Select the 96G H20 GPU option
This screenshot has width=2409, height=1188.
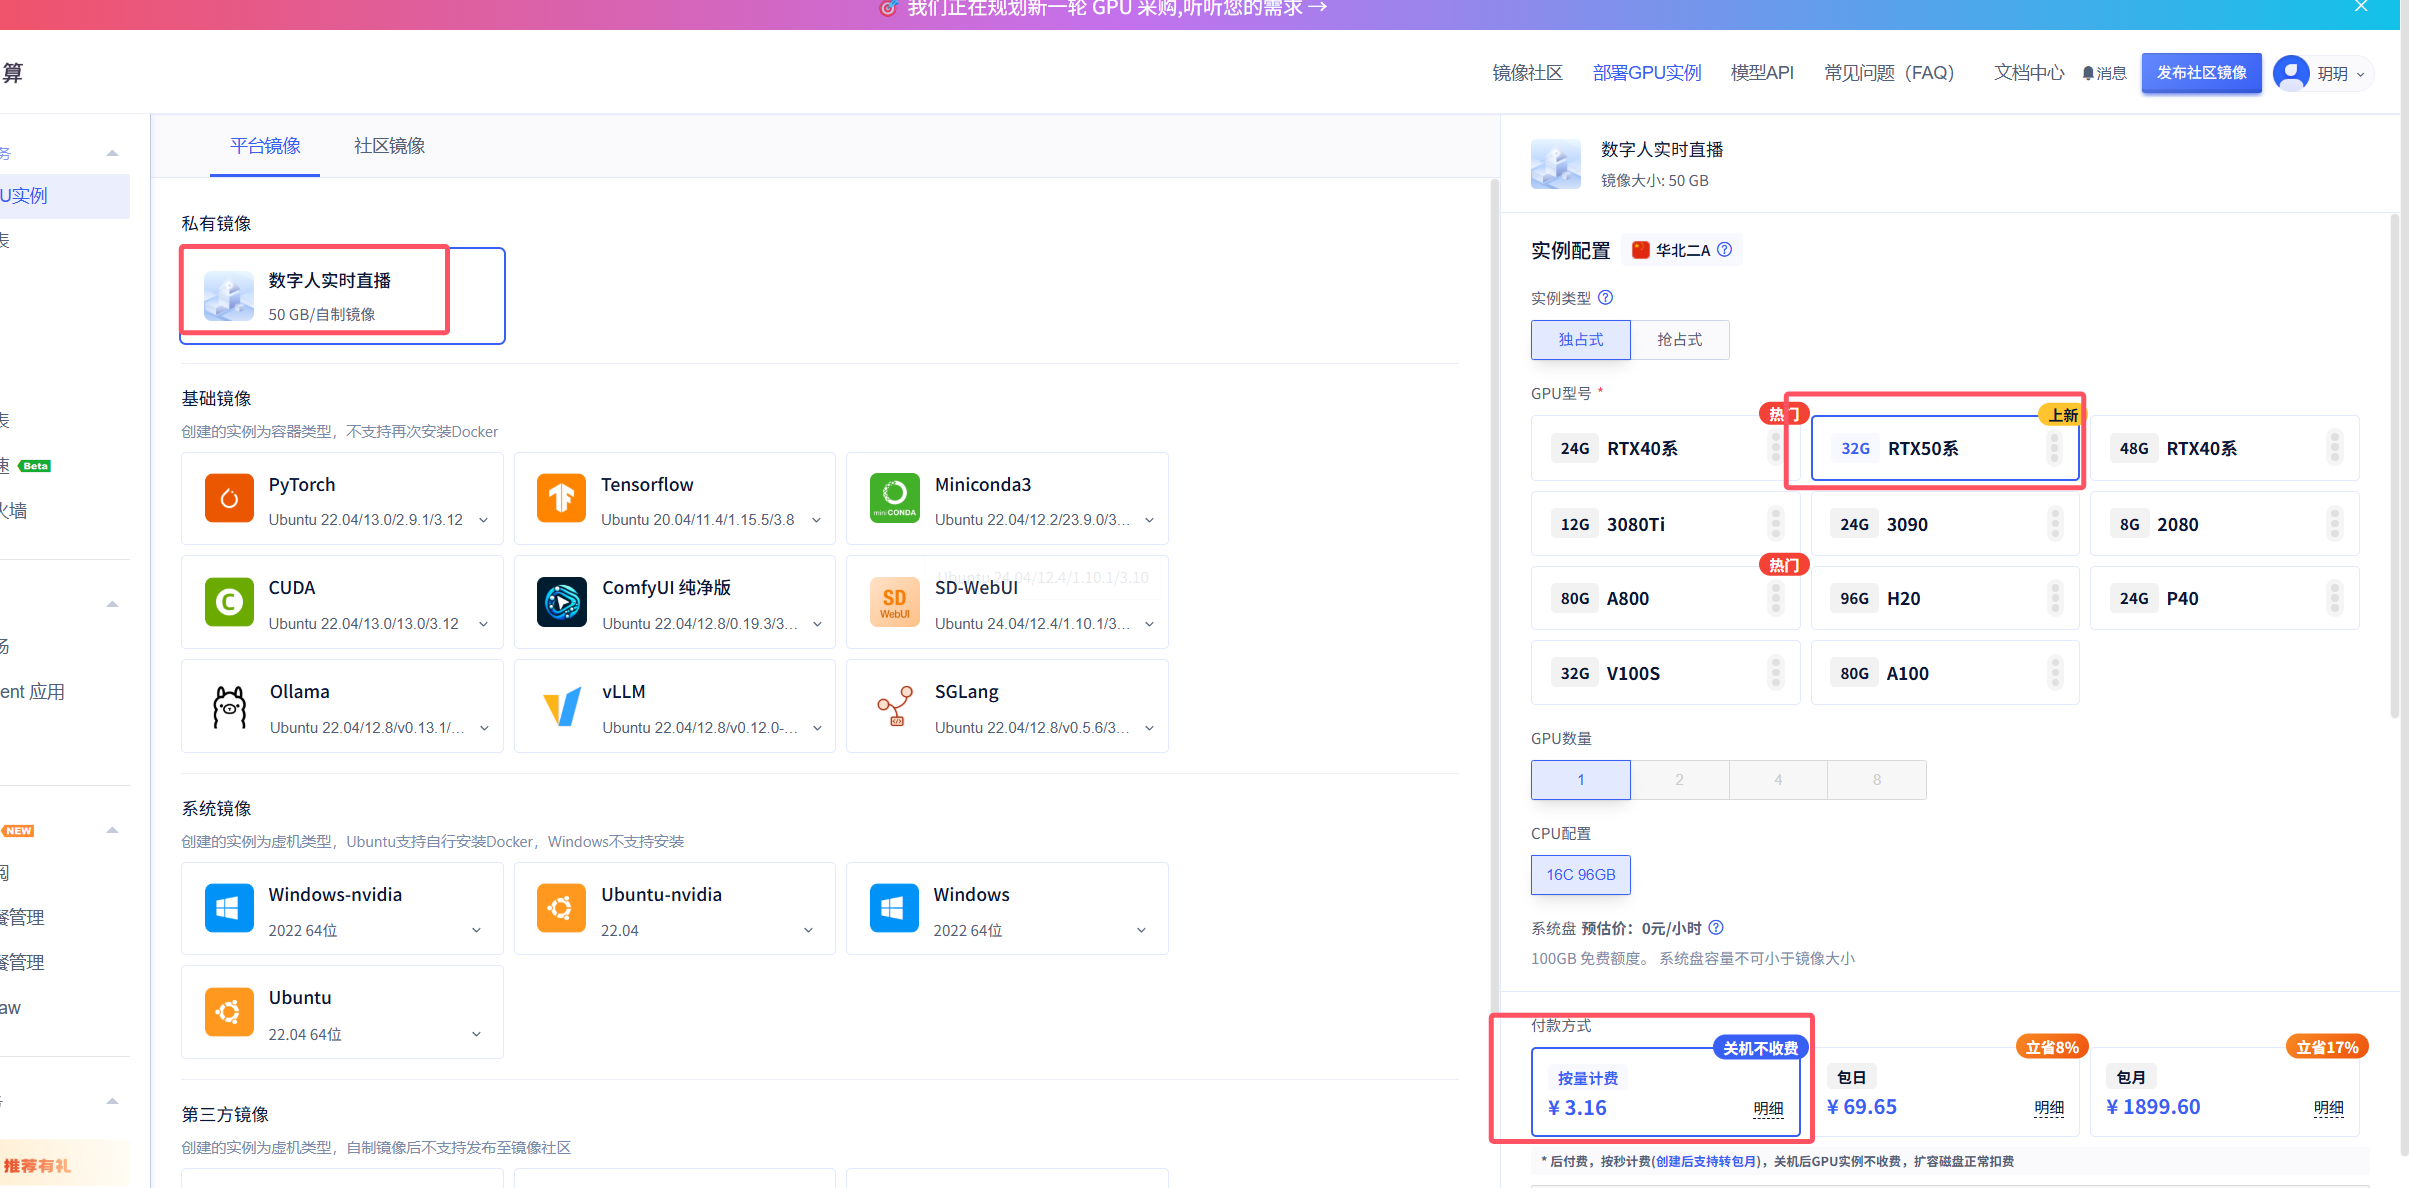coord(1945,598)
